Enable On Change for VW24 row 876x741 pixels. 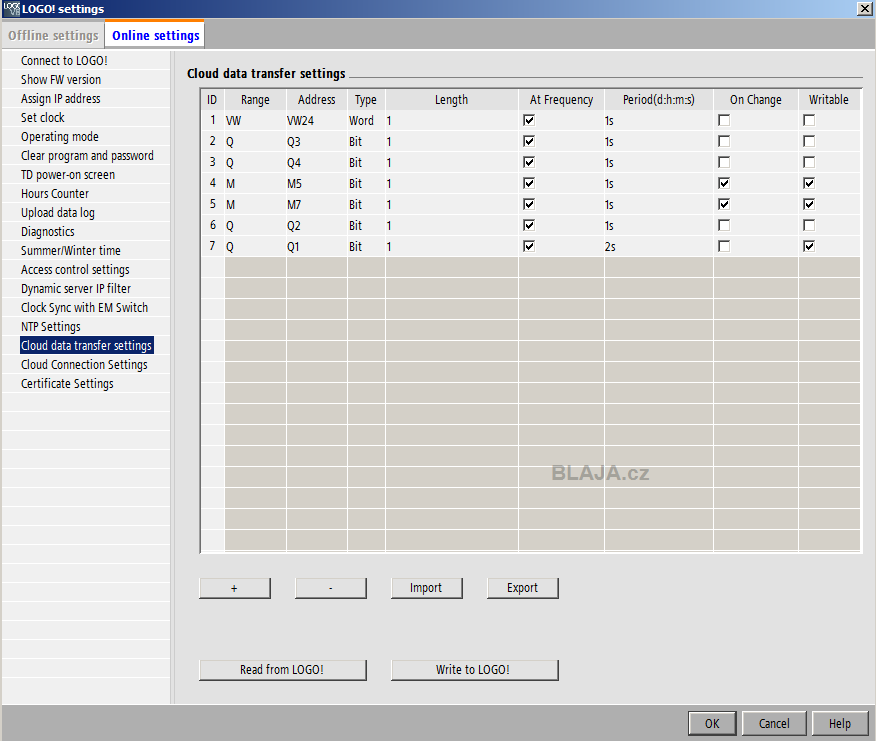[724, 120]
